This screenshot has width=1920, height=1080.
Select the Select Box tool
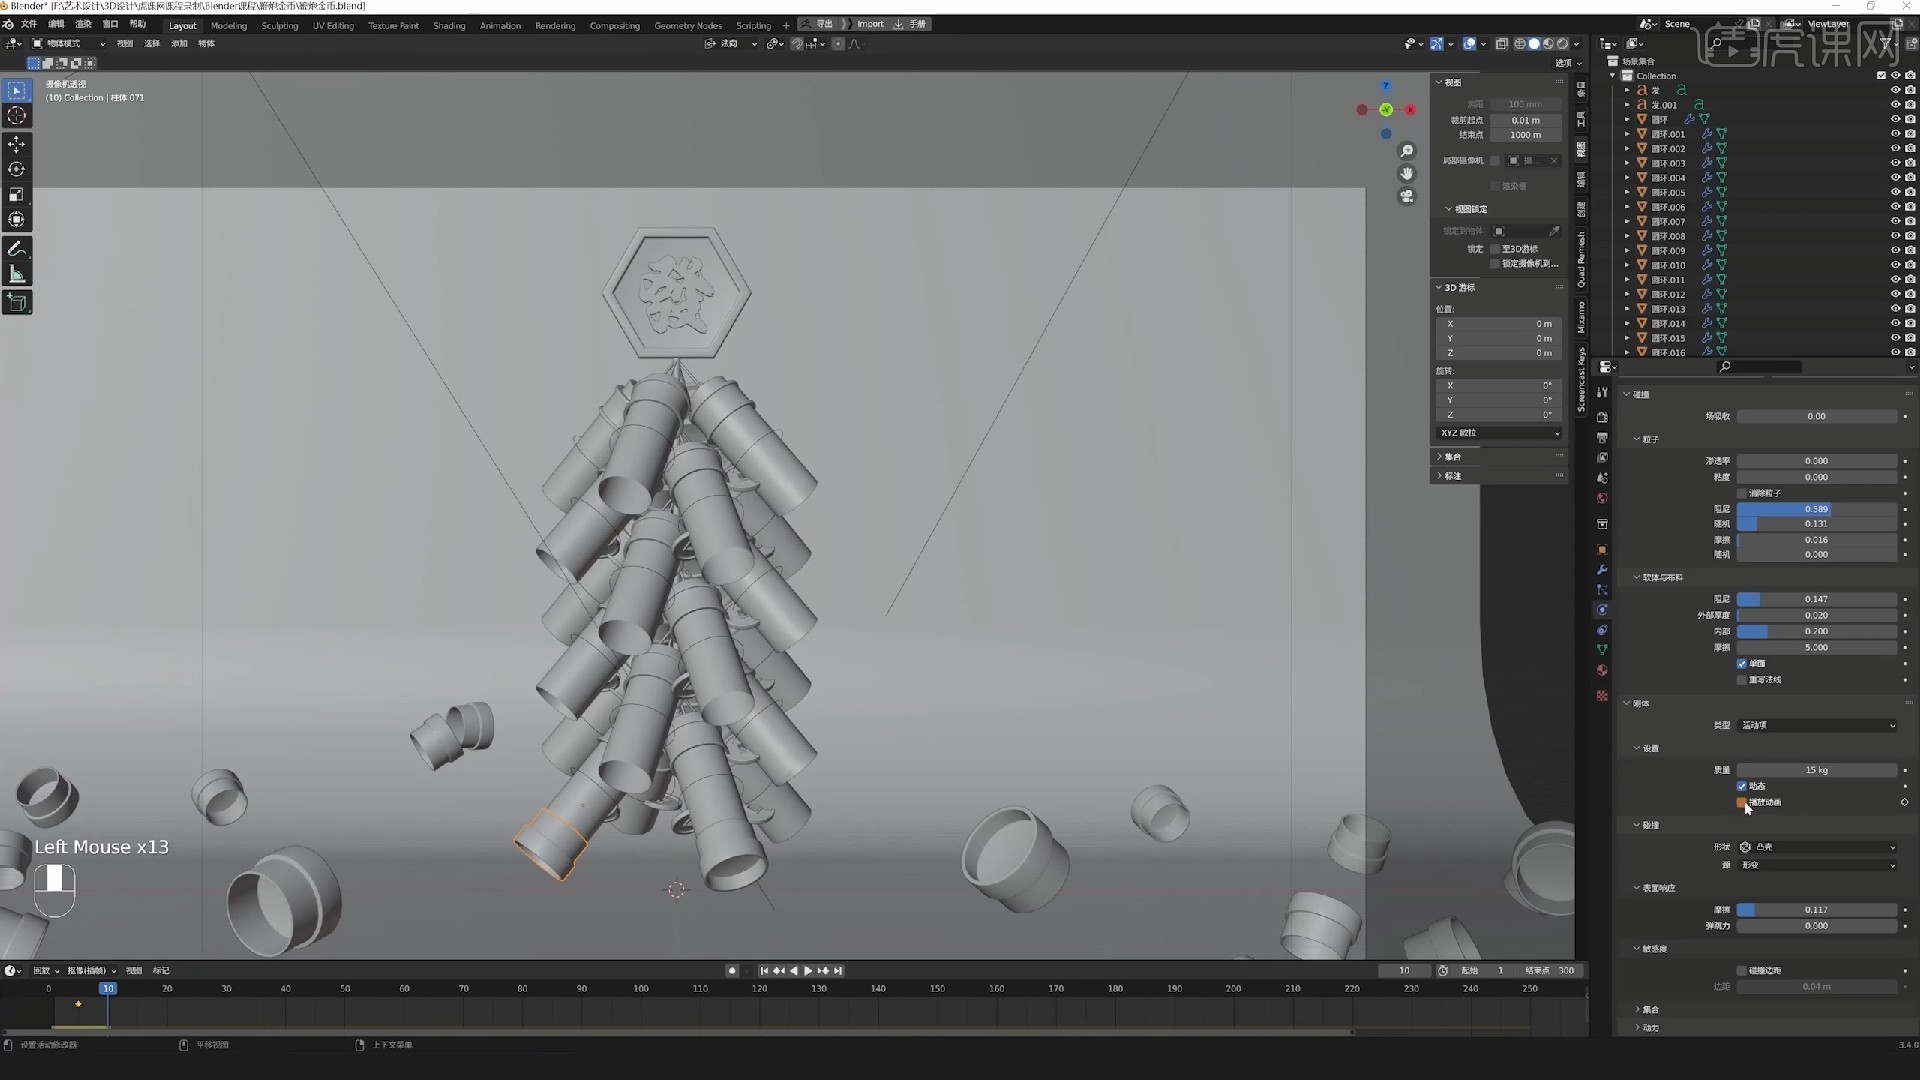point(17,91)
